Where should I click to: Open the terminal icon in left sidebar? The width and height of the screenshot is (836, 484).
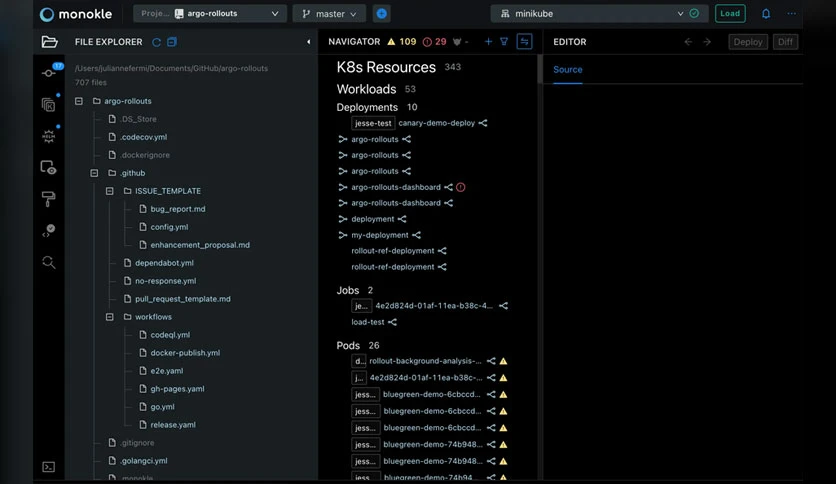tap(49, 467)
